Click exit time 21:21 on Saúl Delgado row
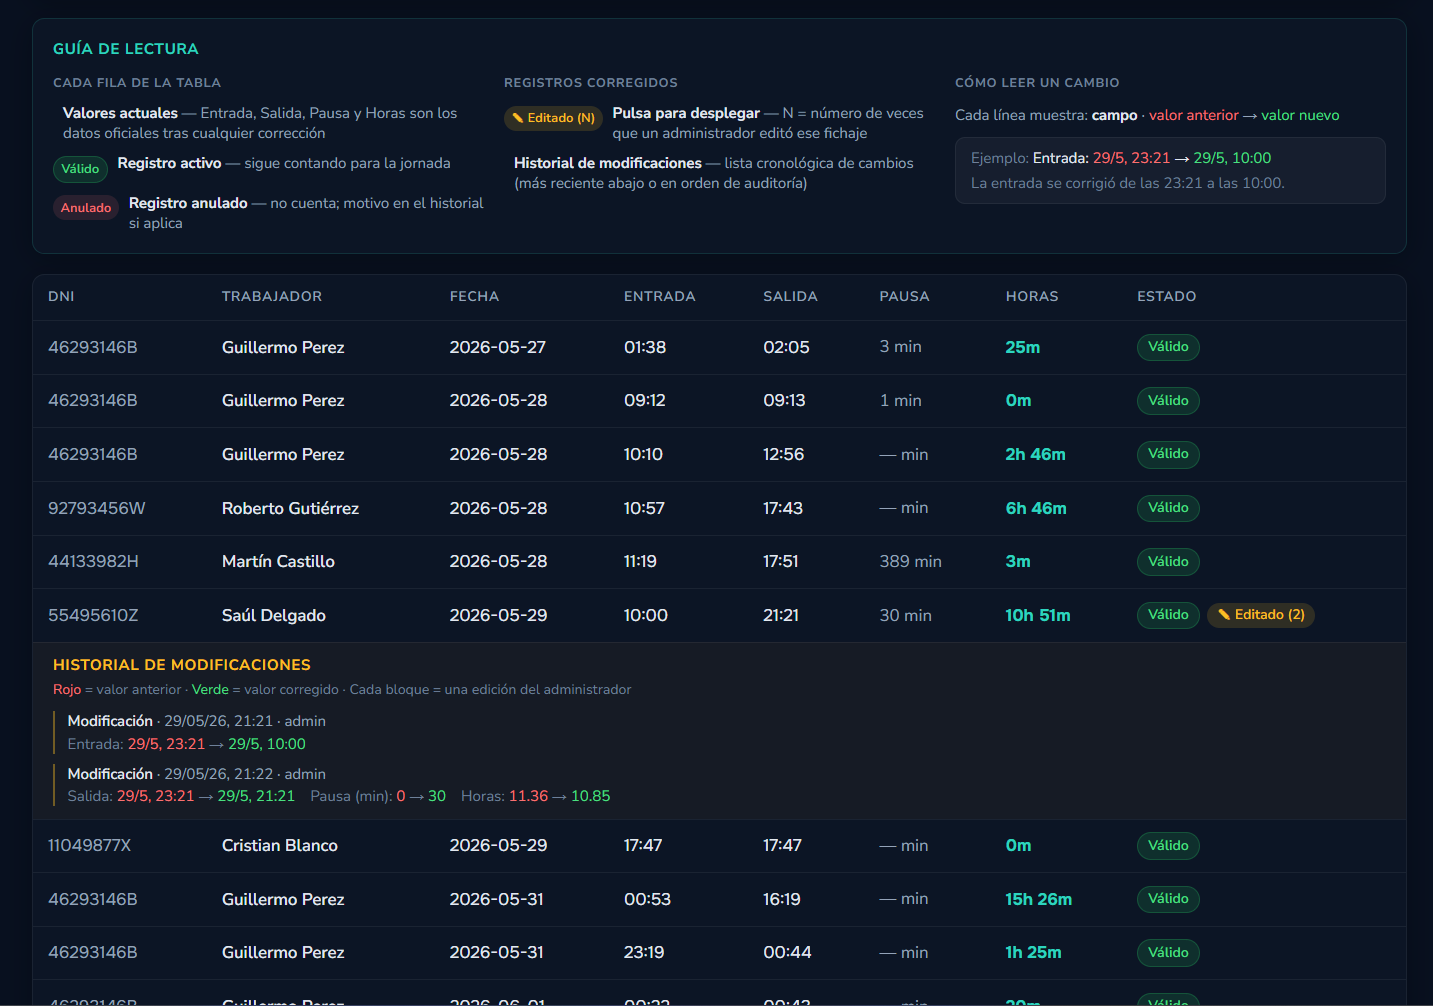This screenshot has height=1006, width=1433. click(781, 615)
